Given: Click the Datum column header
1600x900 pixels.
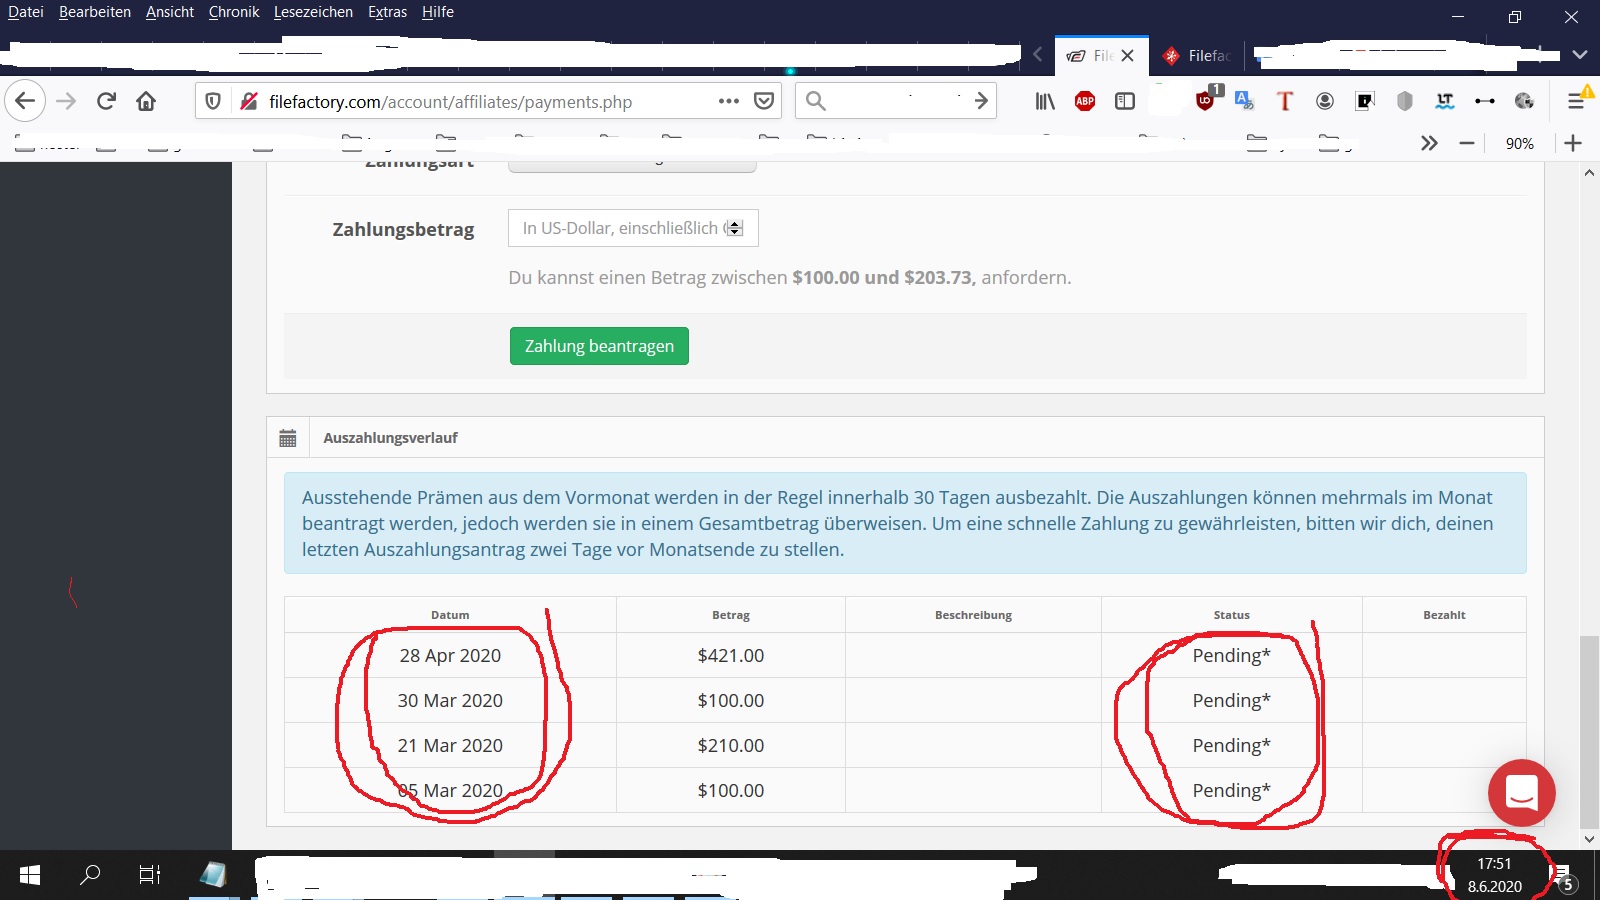Looking at the screenshot, I should click(450, 615).
